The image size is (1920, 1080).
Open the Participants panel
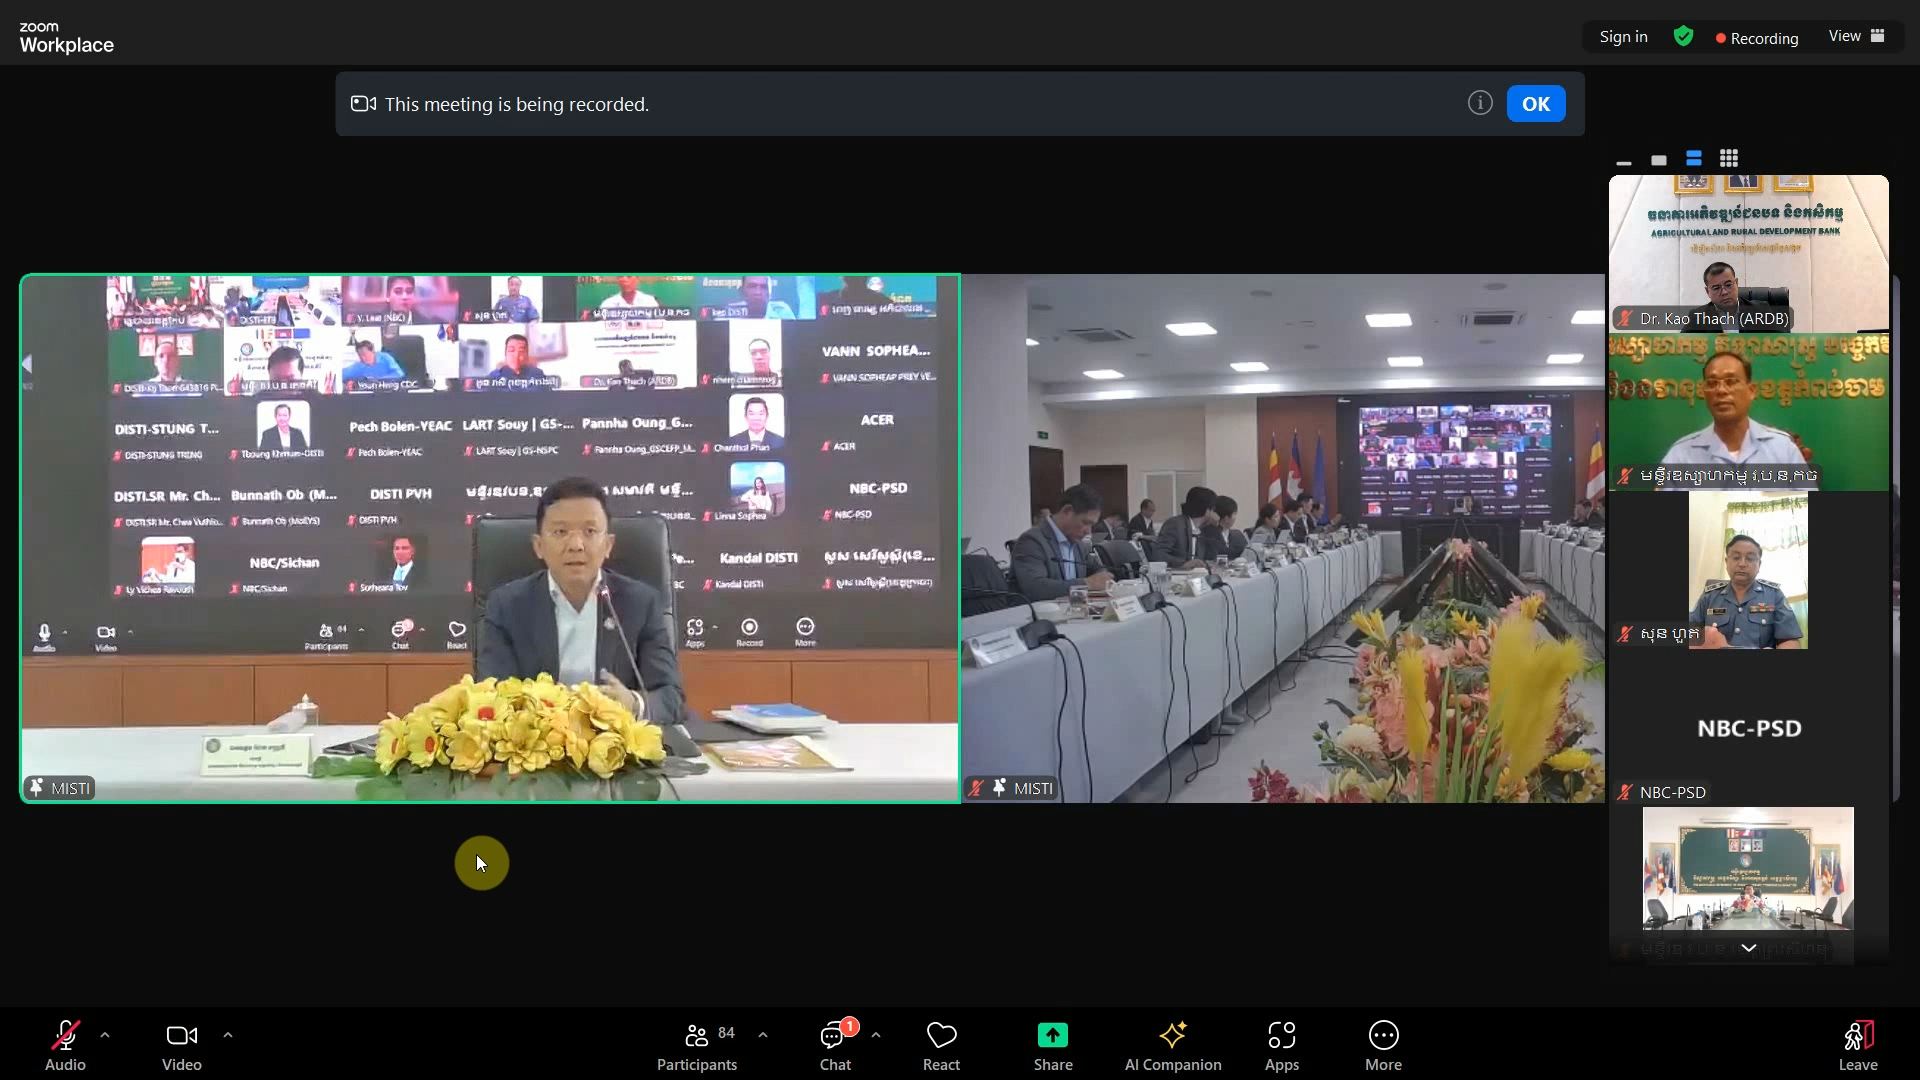(x=697, y=1045)
